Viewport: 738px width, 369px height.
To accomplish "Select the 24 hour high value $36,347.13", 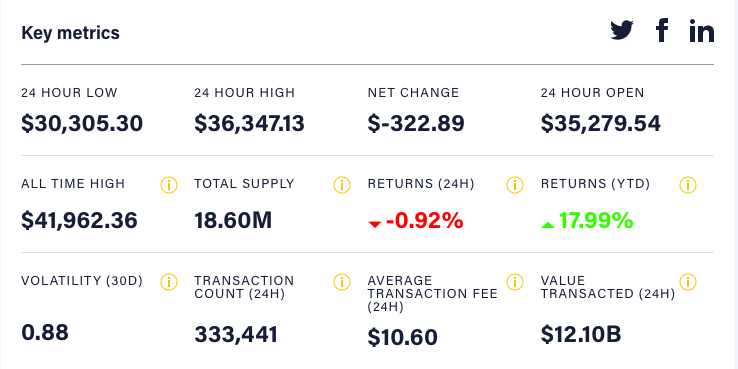I will tap(249, 124).
